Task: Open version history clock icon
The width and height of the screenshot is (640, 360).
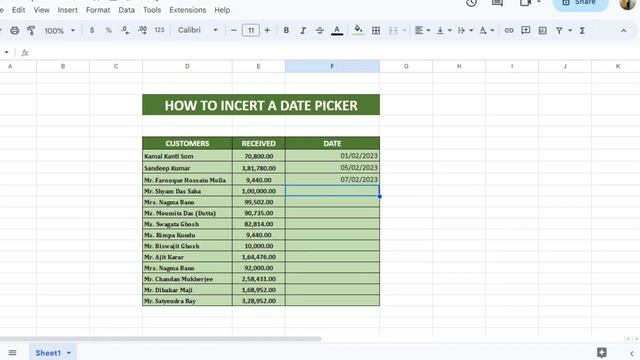Action: click(471, 3)
